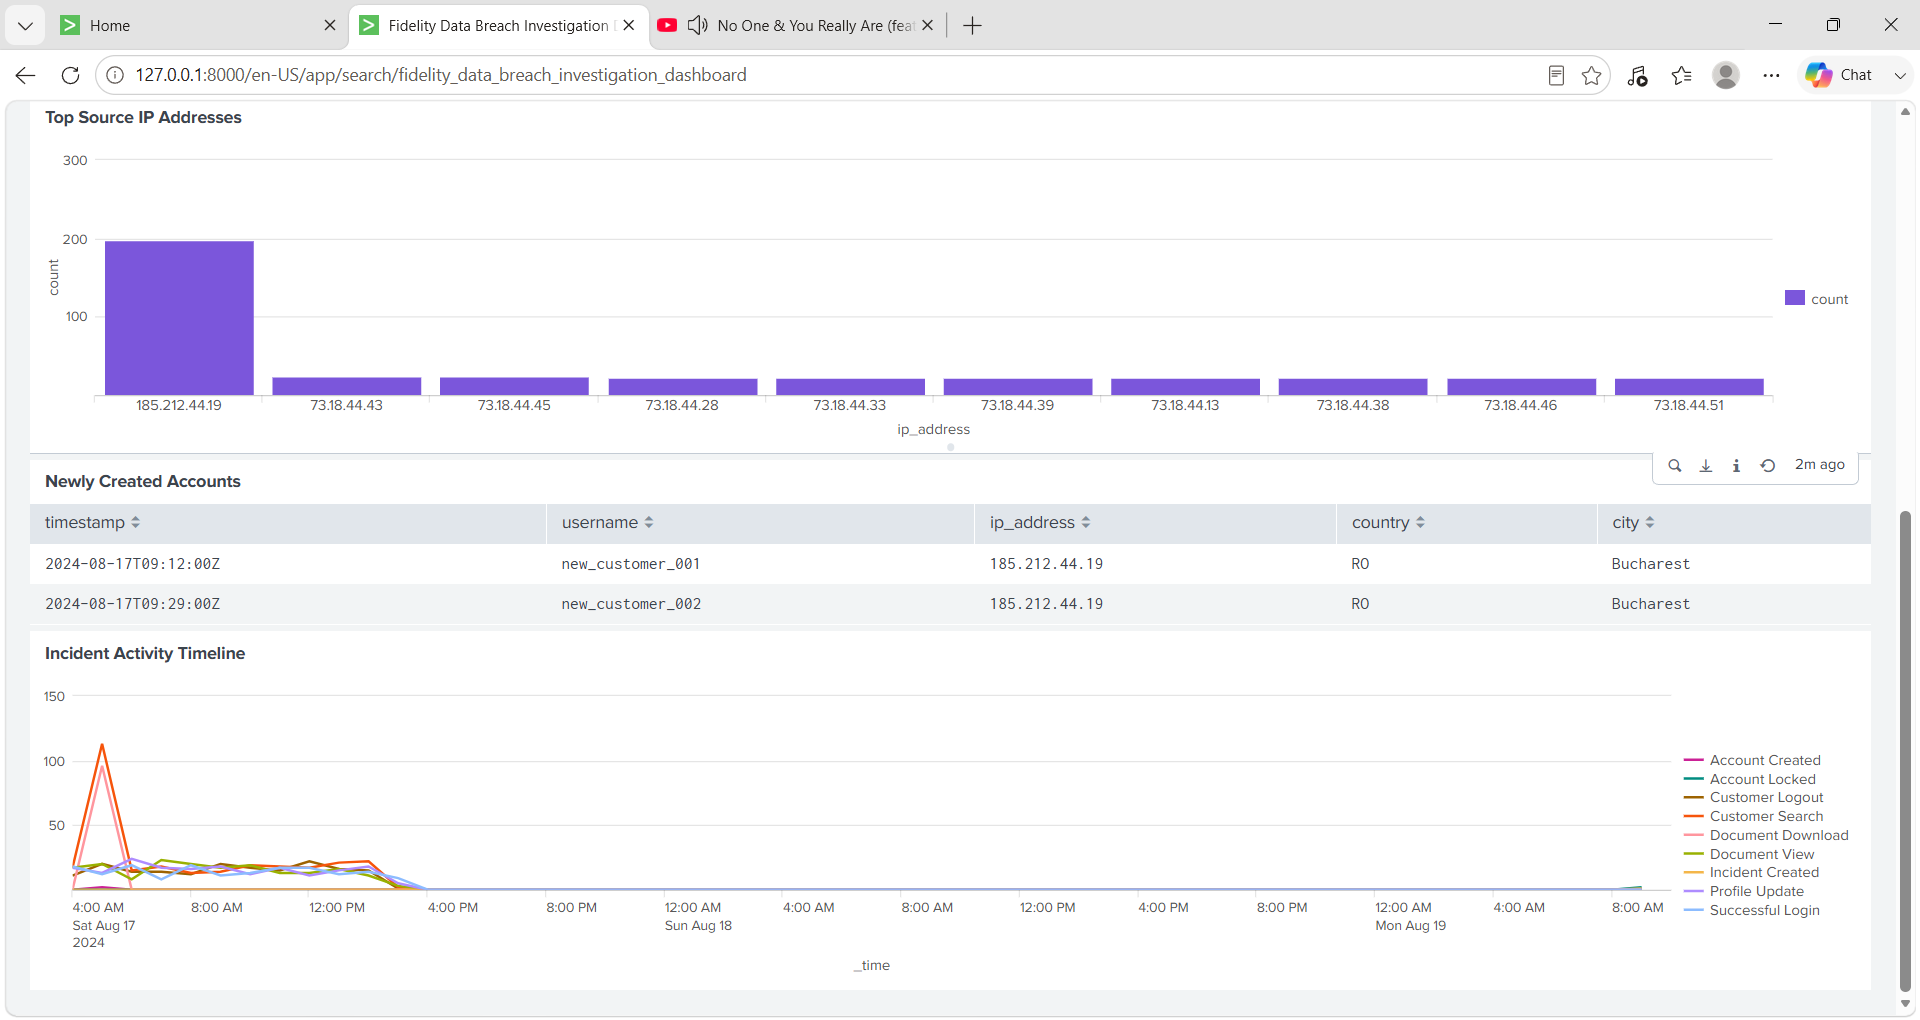Click ip 185.212.44.19 in new_customer_001 row
This screenshot has width=1920, height=1020.
(x=1046, y=564)
